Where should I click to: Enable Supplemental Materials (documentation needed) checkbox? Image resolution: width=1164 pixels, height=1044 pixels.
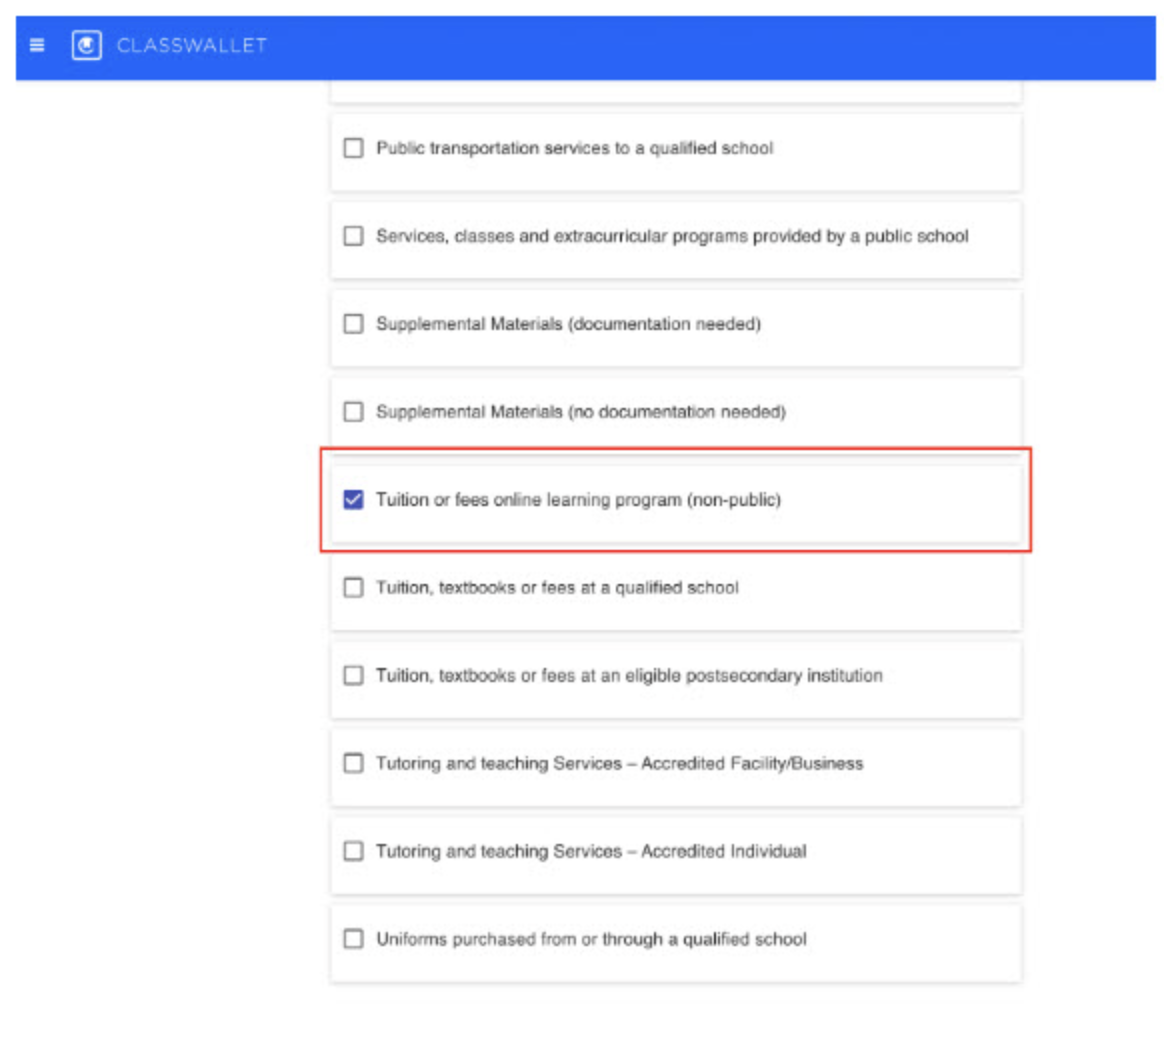pyautogui.click(x=353, y=324)
